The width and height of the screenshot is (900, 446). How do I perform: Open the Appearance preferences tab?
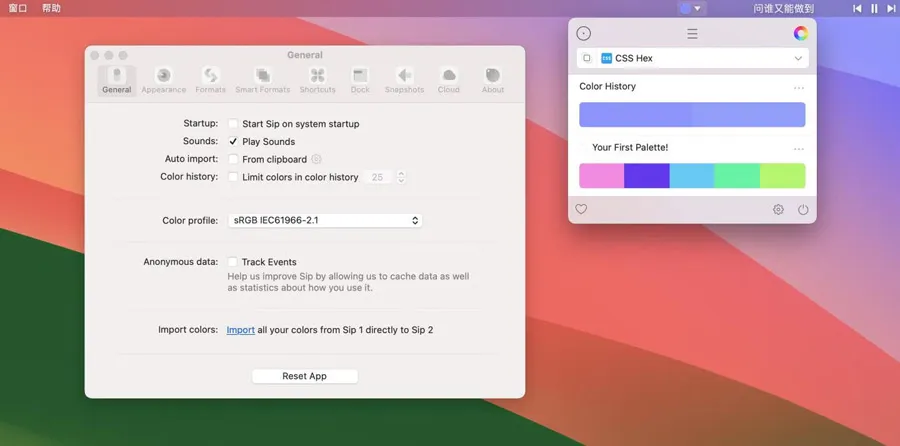coord(163,80)
